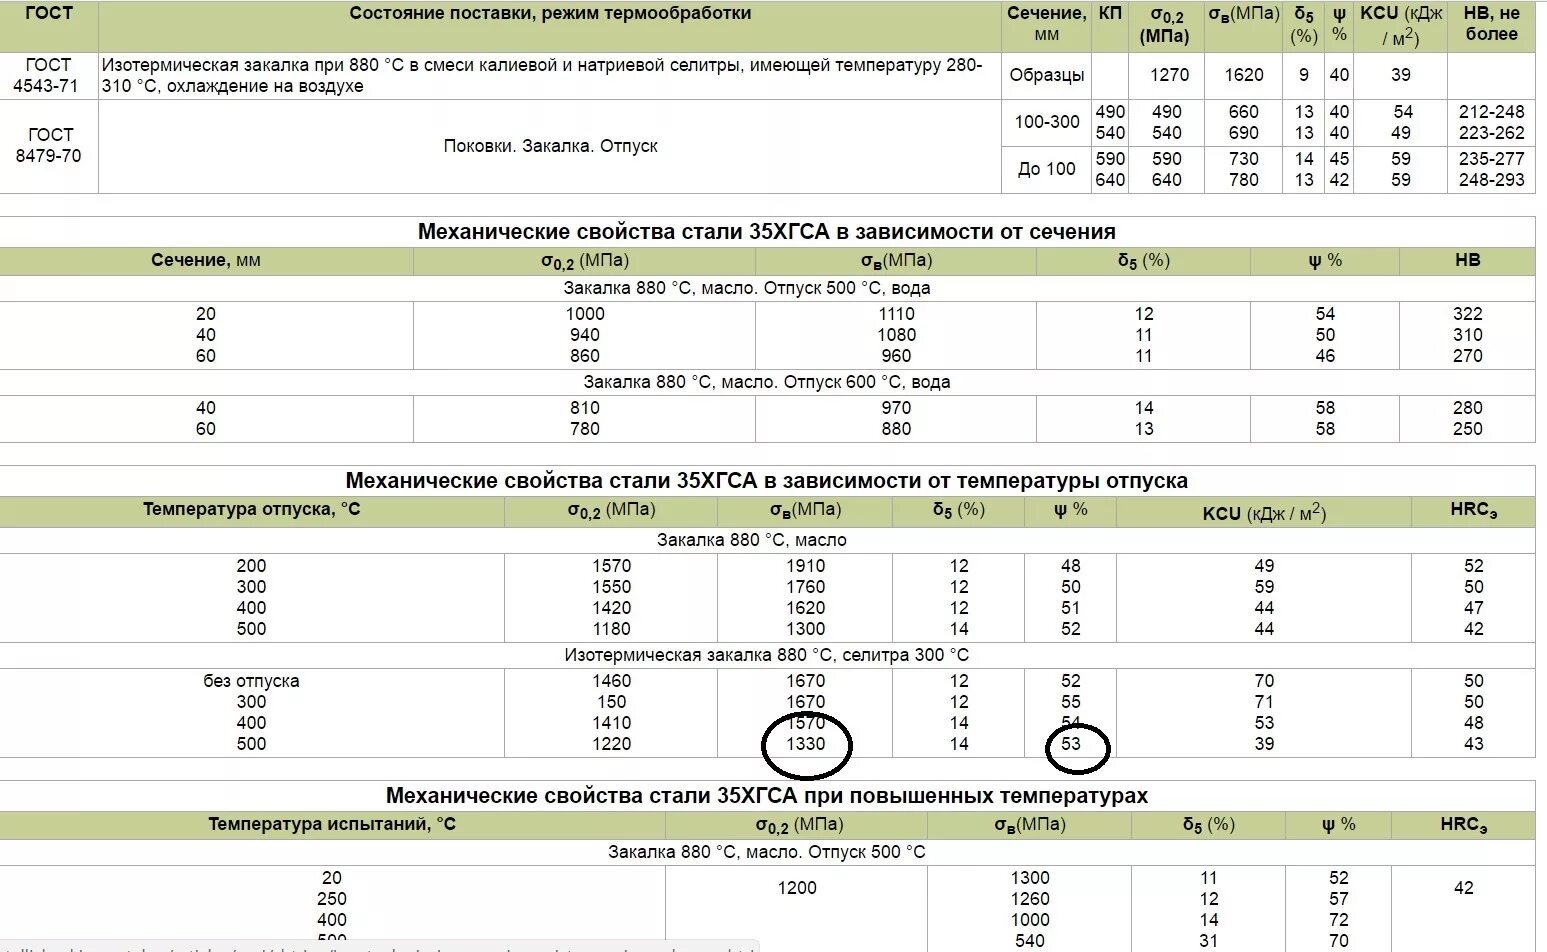The width and height of the screenshot is (1547, 952).
Task: Click the tensile strength value 1110
Action: [896, 314]
